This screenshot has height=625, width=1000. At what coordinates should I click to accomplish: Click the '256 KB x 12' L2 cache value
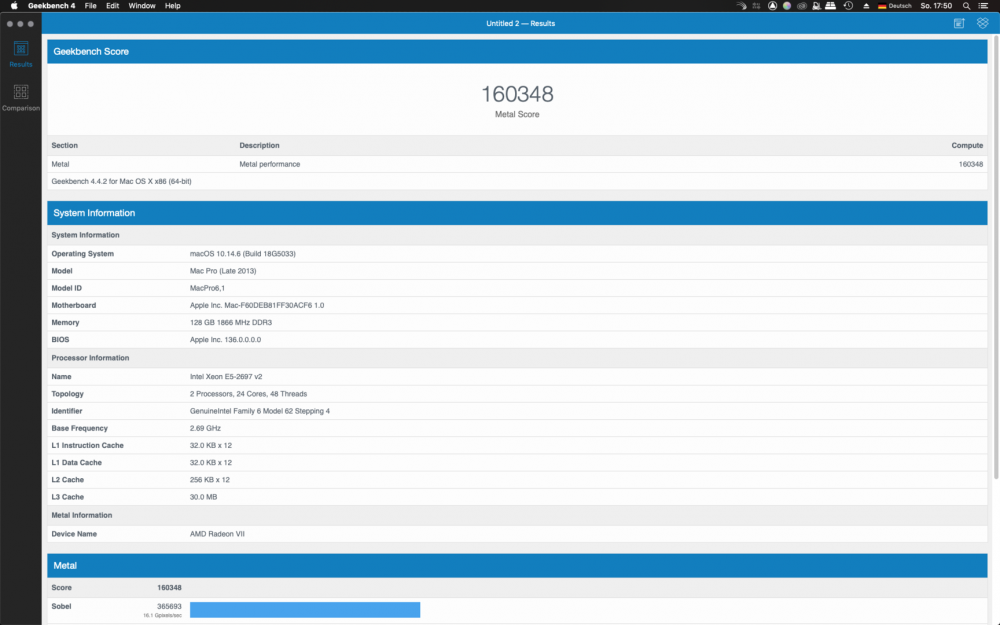click(x=209, y=480)
